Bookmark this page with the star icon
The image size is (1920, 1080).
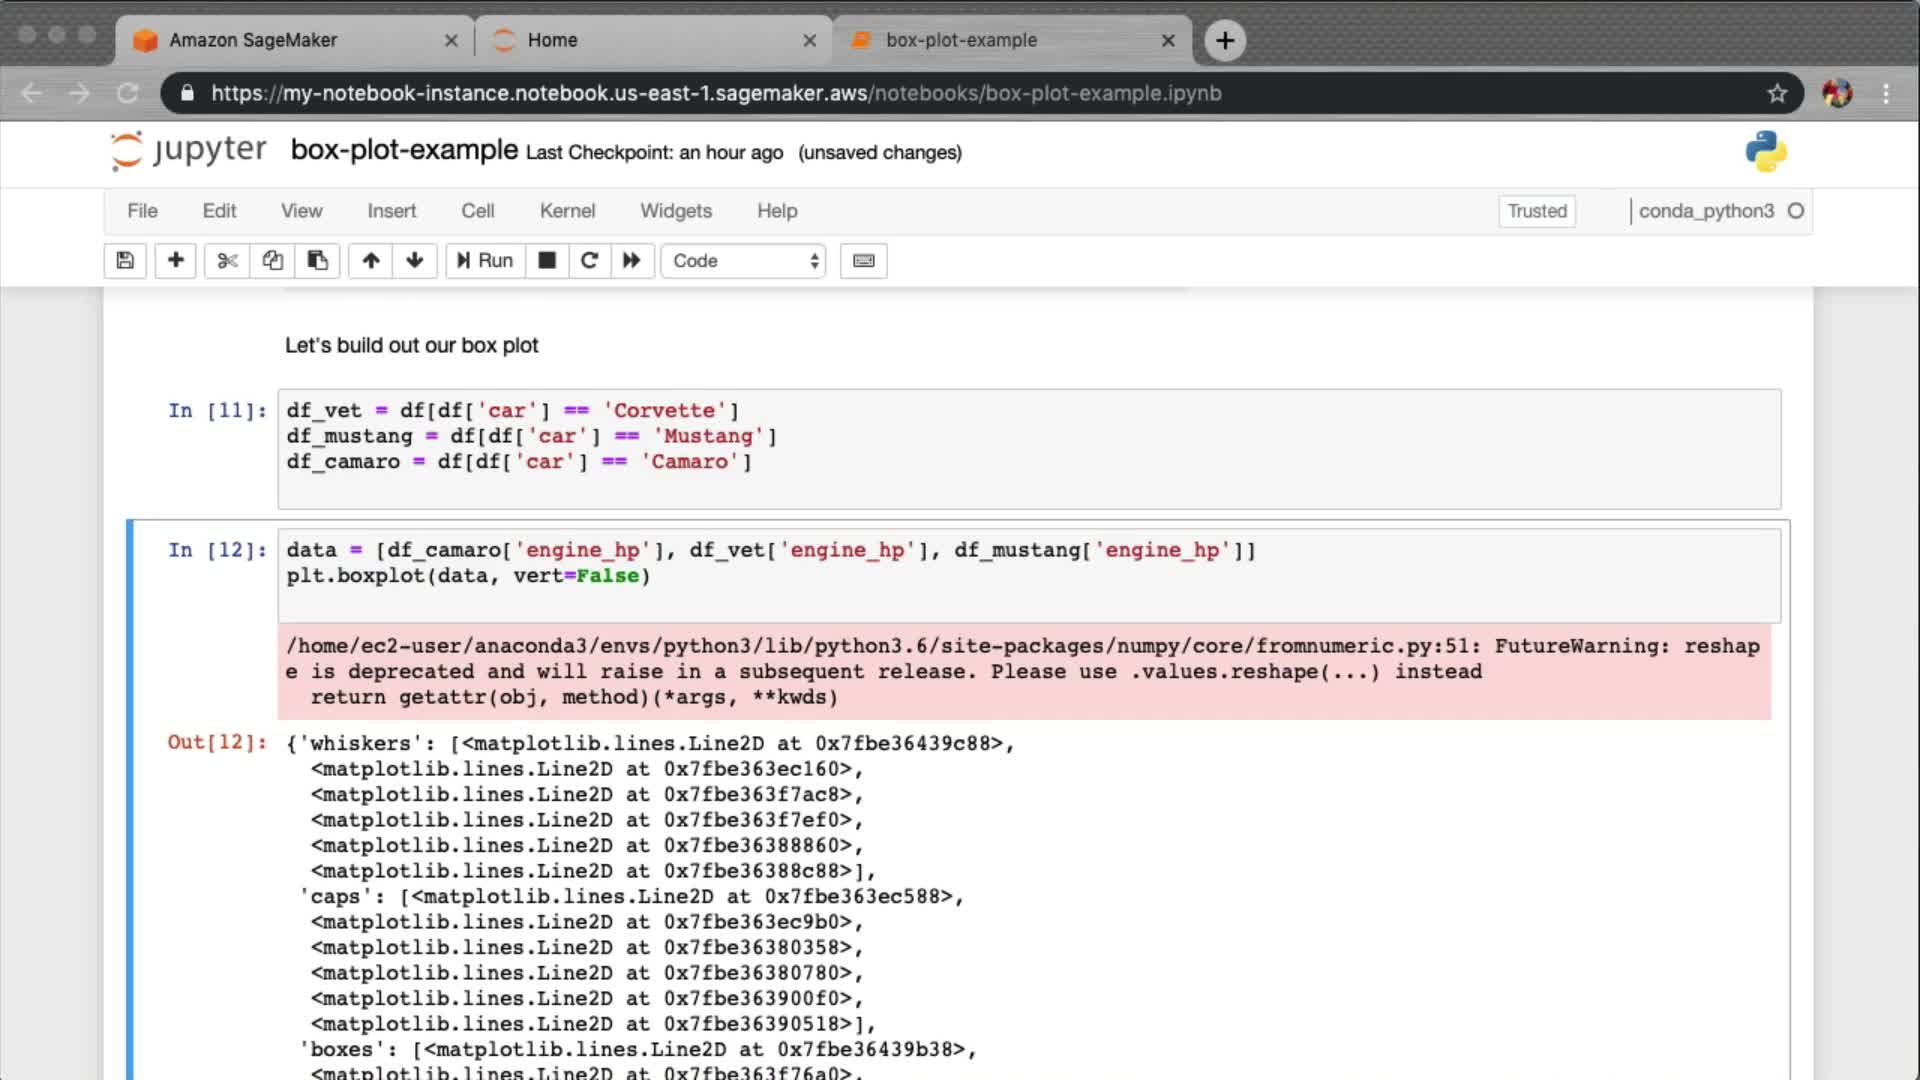pyautogui.click(x=1777, y=93)
